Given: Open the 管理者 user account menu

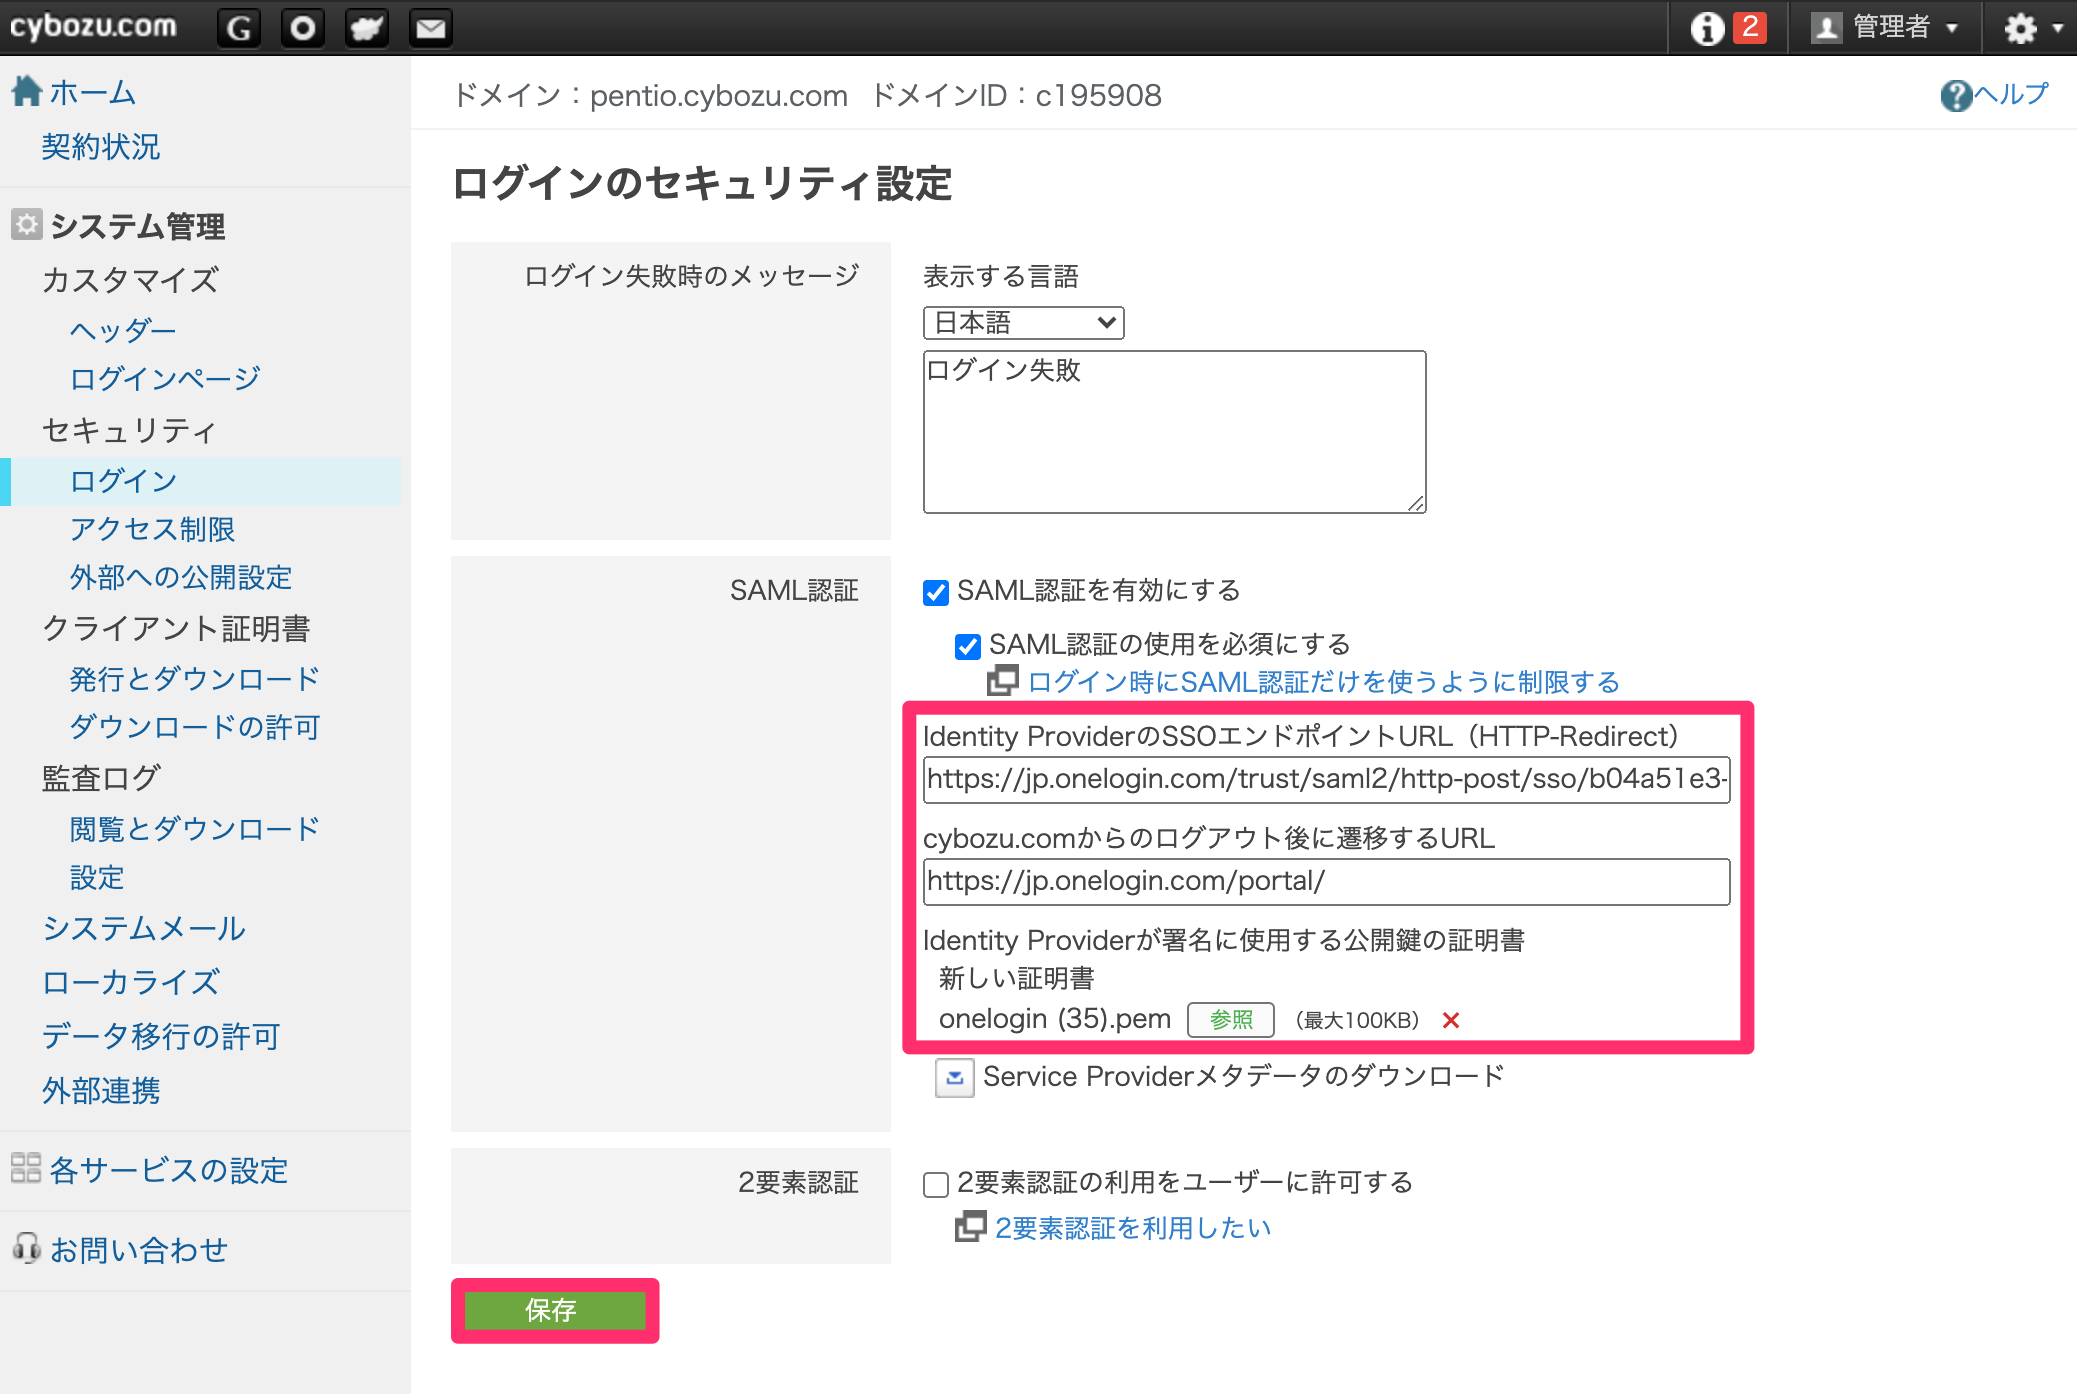Looking at the screenshot, I should click(x=1884, y=27).
